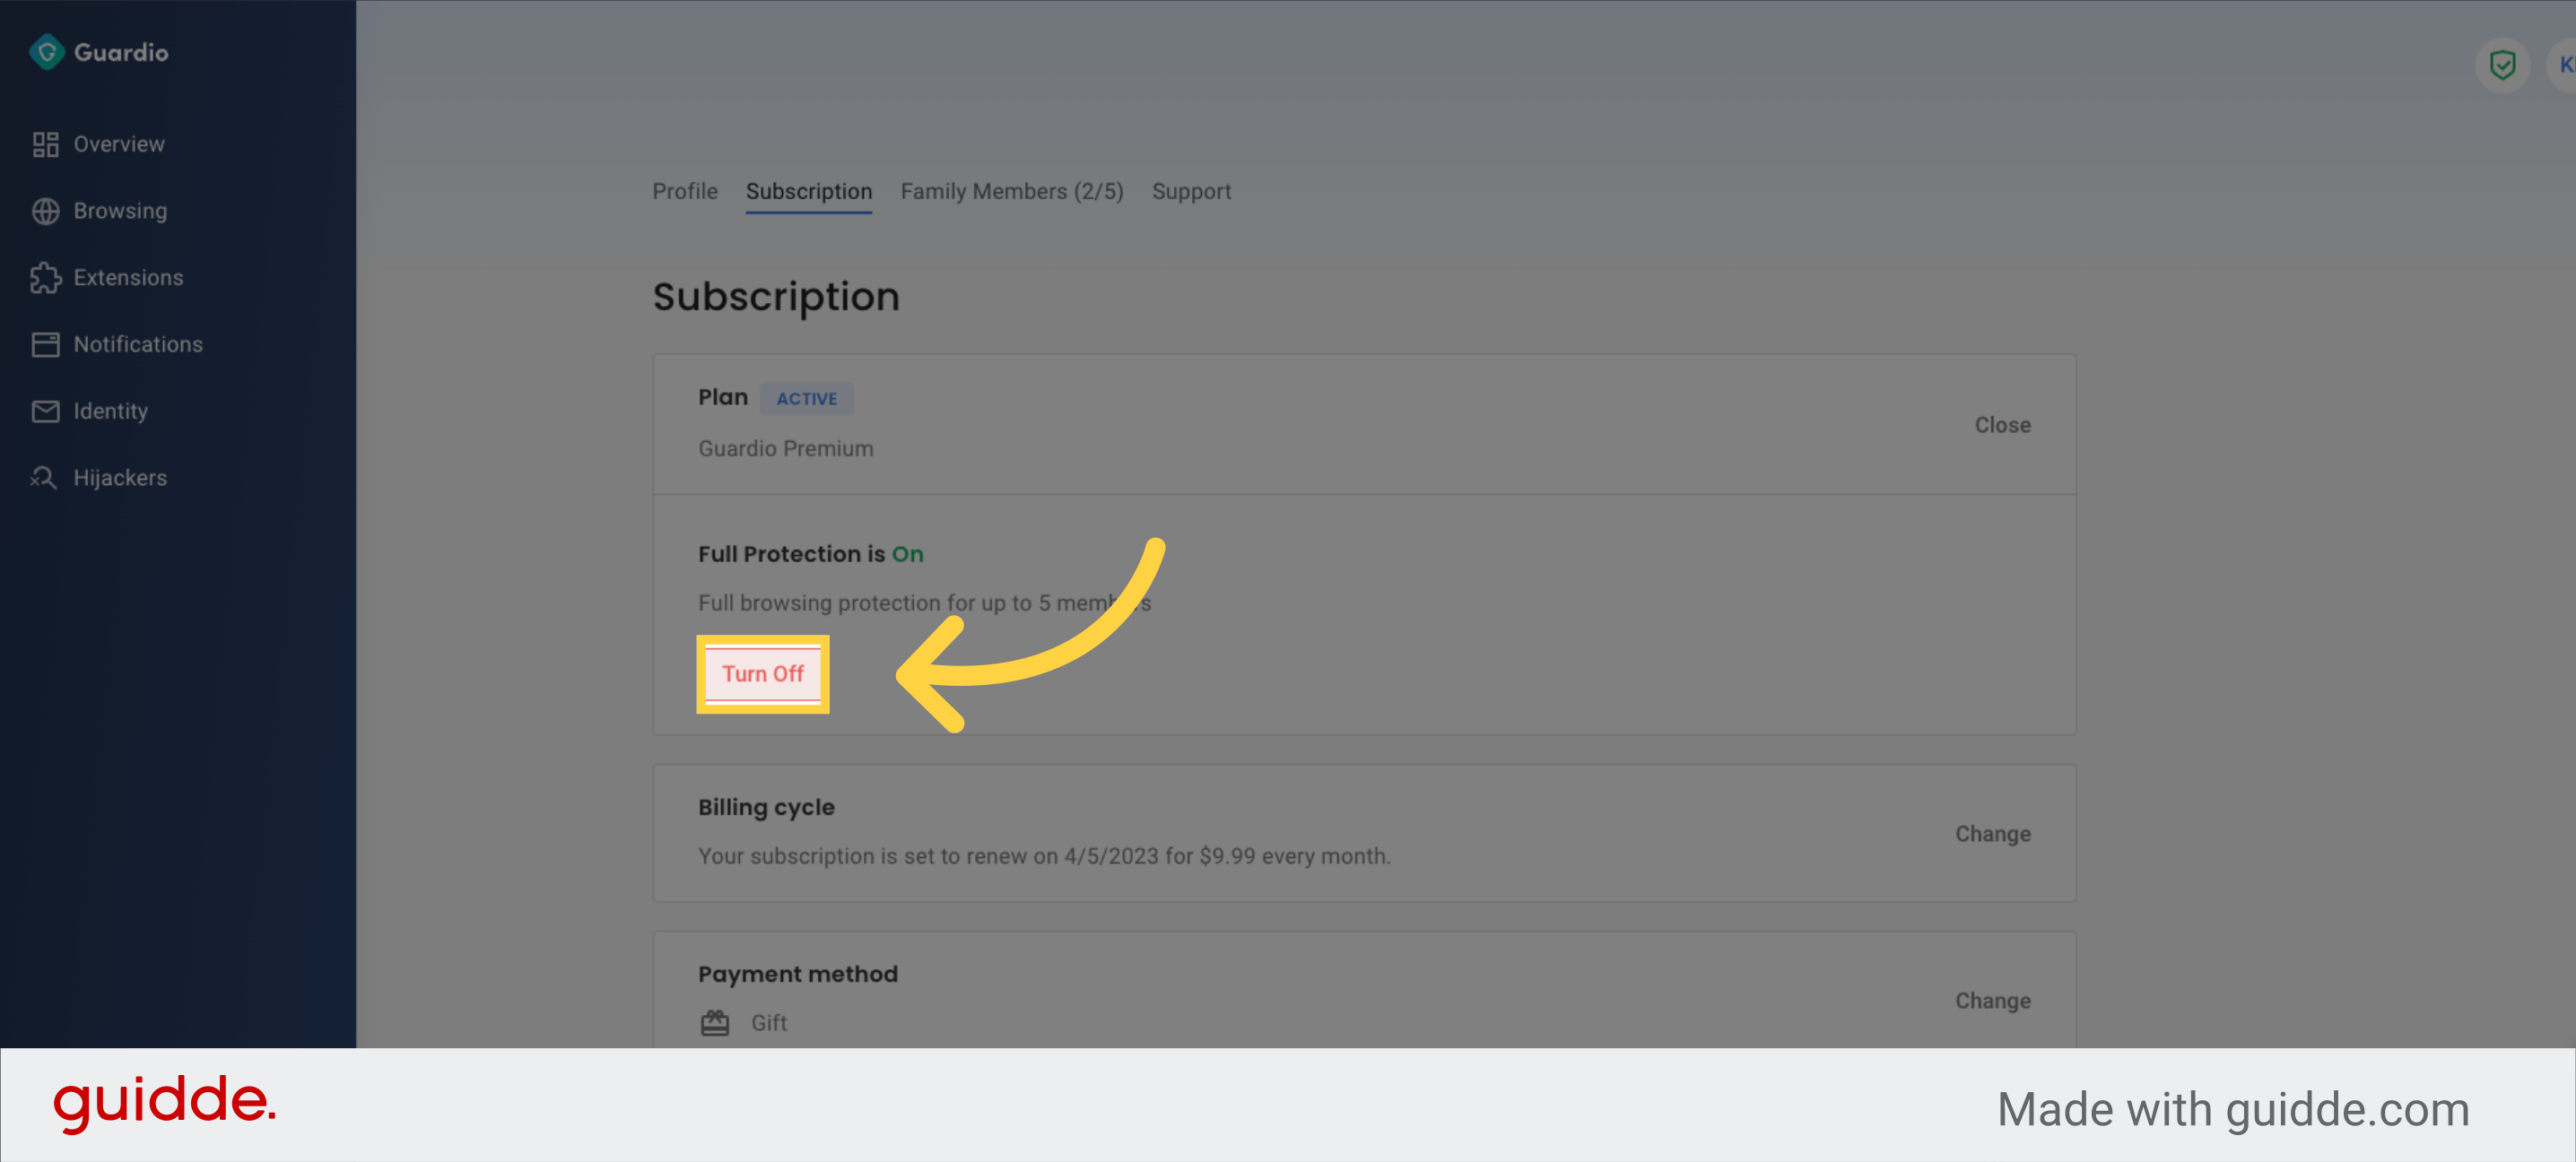Open Hijackers text in the sidebar
The image size is (2576, 1162).
coord(120,478)
